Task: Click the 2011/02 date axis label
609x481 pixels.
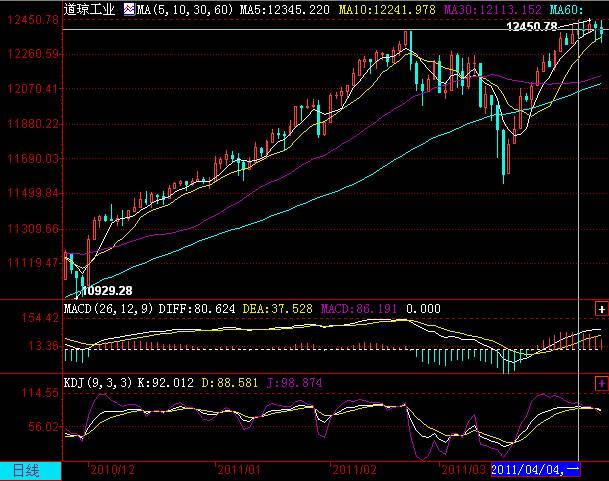Action: click(x=355, y=470)
